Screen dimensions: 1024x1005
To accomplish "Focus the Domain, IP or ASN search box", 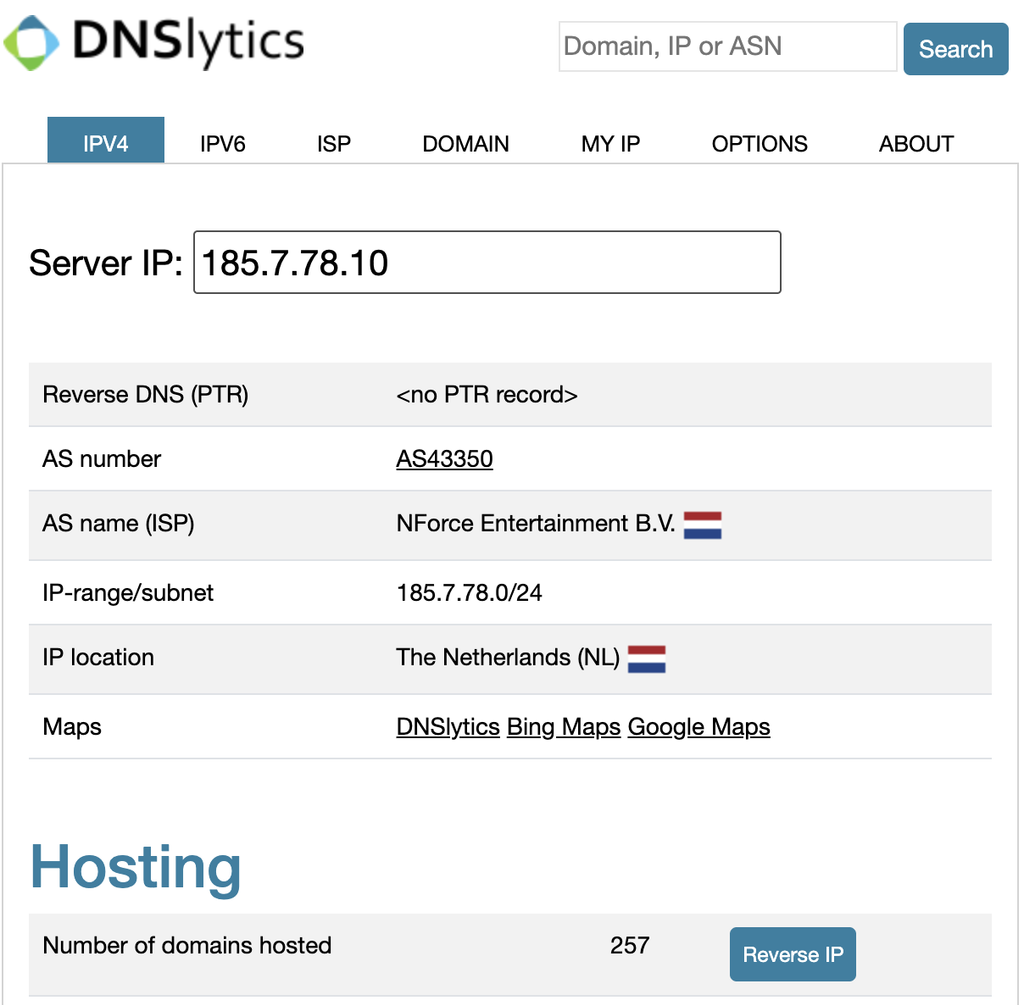I will tap(727, 46).
